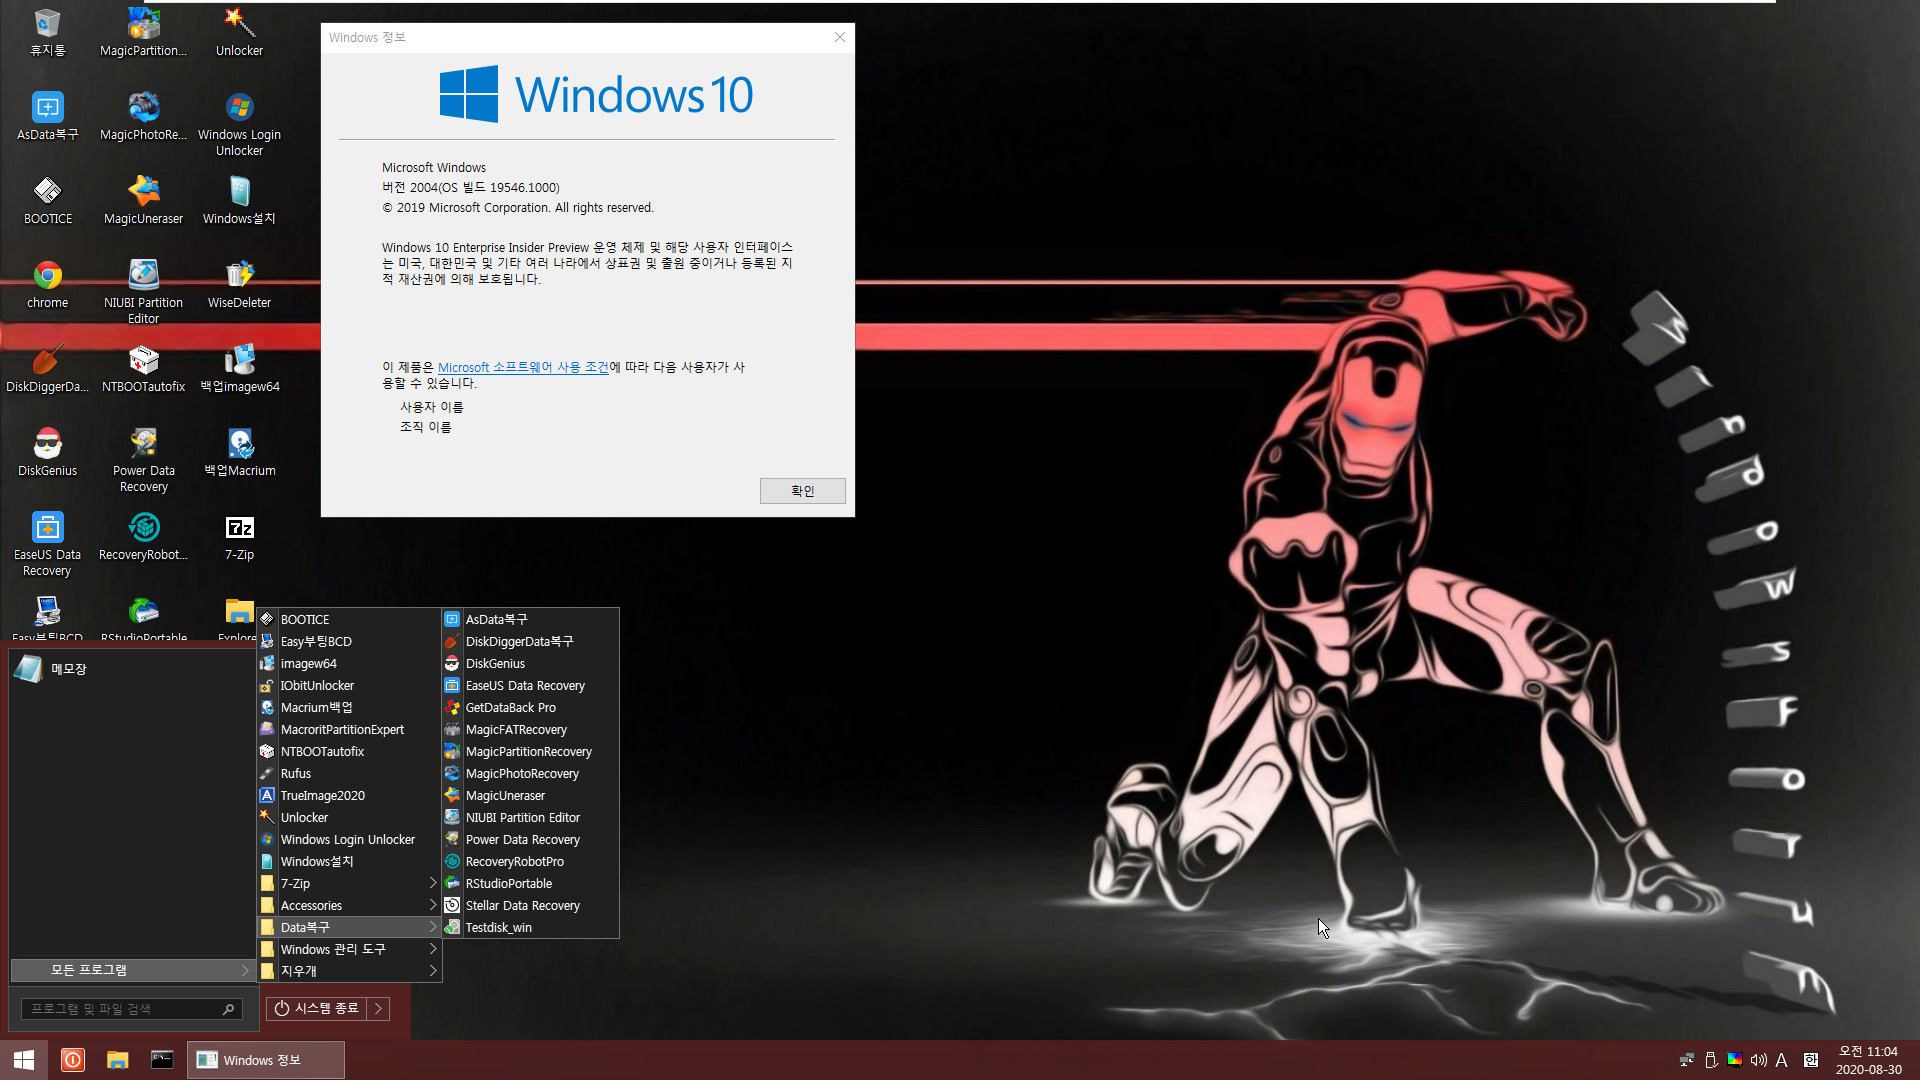Image resolution: width=1920 pixels, height=1080 pixels.
Task: Click 확인 button to close Windows info
Action: (x=802, y=489)
